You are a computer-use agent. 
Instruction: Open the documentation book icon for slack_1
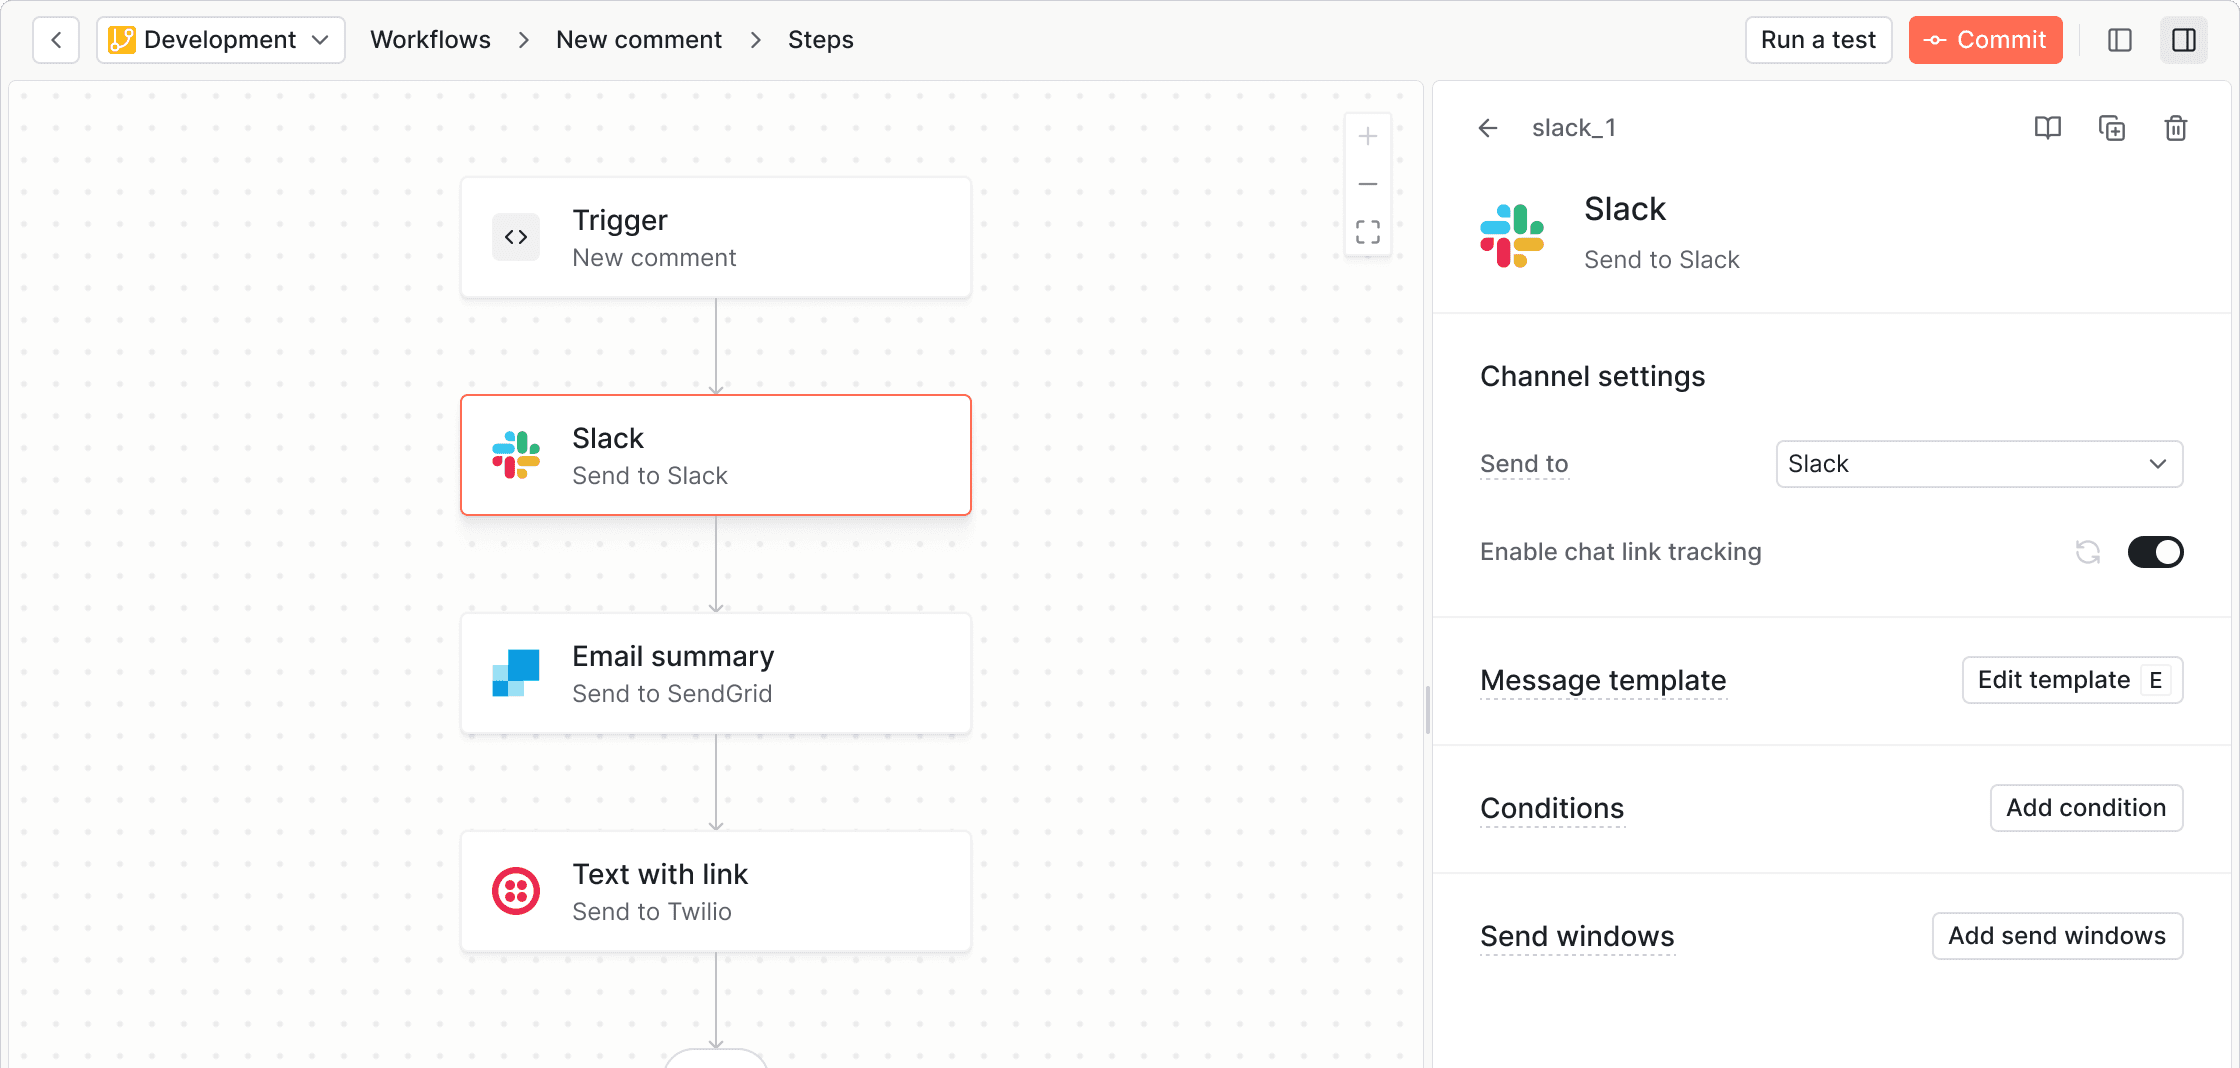pos(2047,128)
